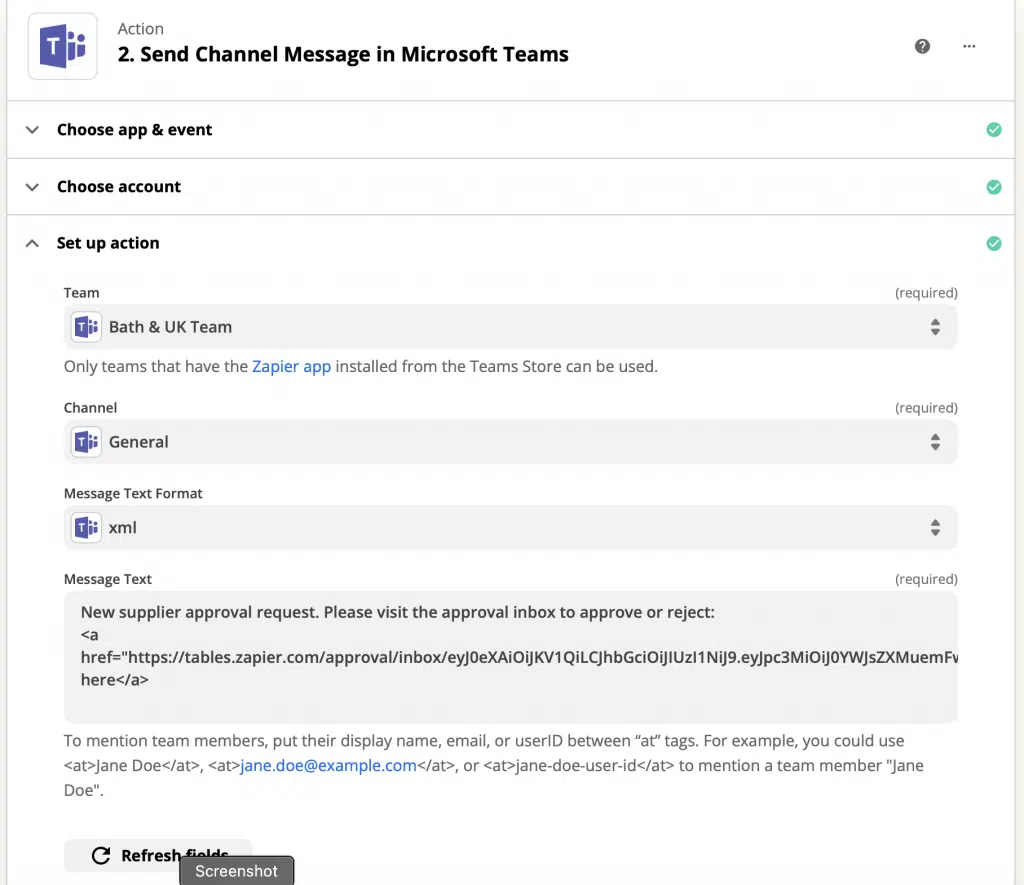The image size is (1024, 885).
Task: Open the Channel dropdown showing General
Action: 511,442
